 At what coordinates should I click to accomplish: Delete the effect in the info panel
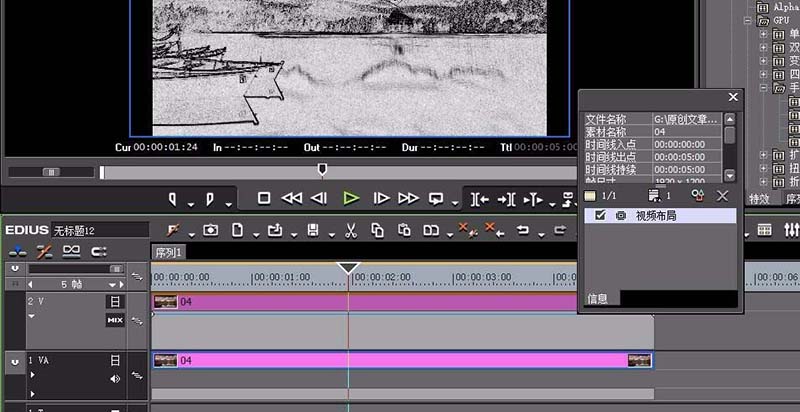722,196
